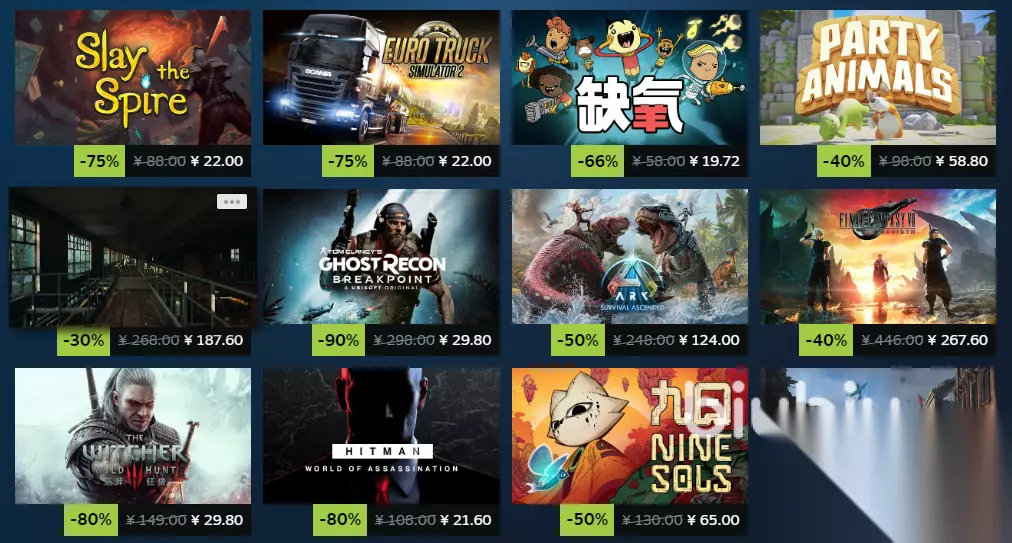Screen dimensions: 1012x543
Task: Open the Party Animals game tile
Action: [878, 77]
